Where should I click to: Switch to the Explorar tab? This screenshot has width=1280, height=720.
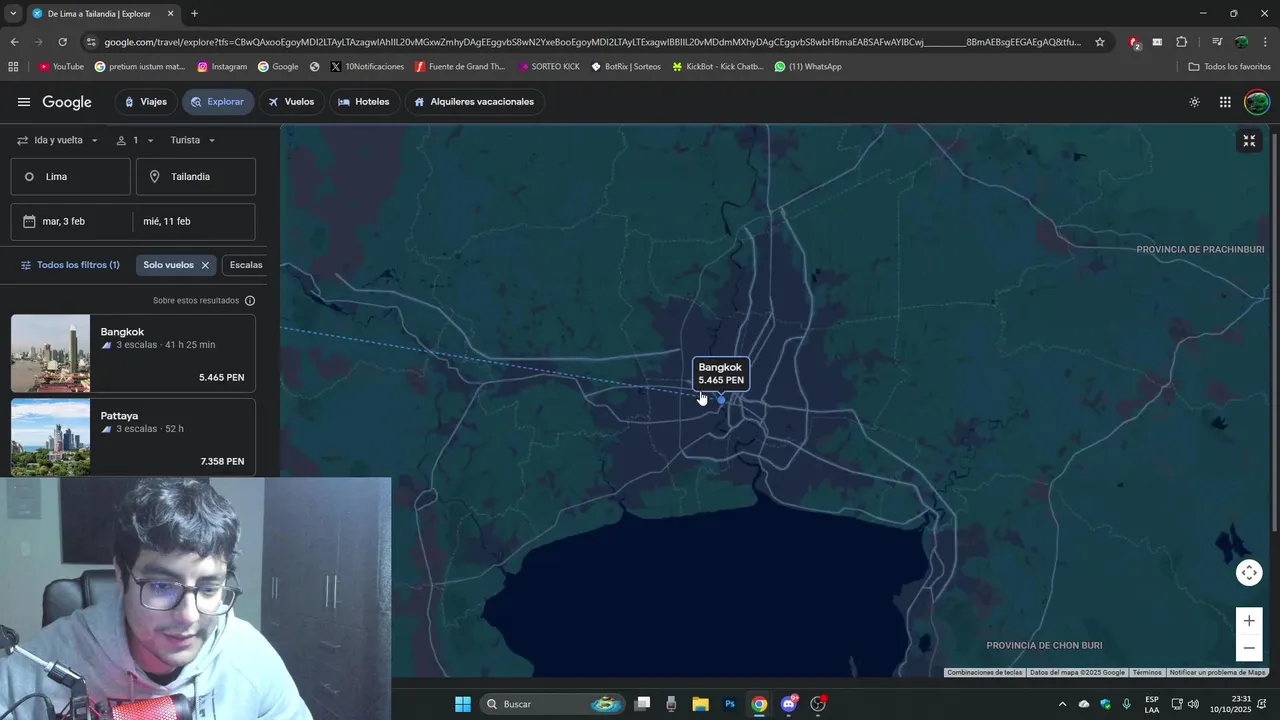218,102
